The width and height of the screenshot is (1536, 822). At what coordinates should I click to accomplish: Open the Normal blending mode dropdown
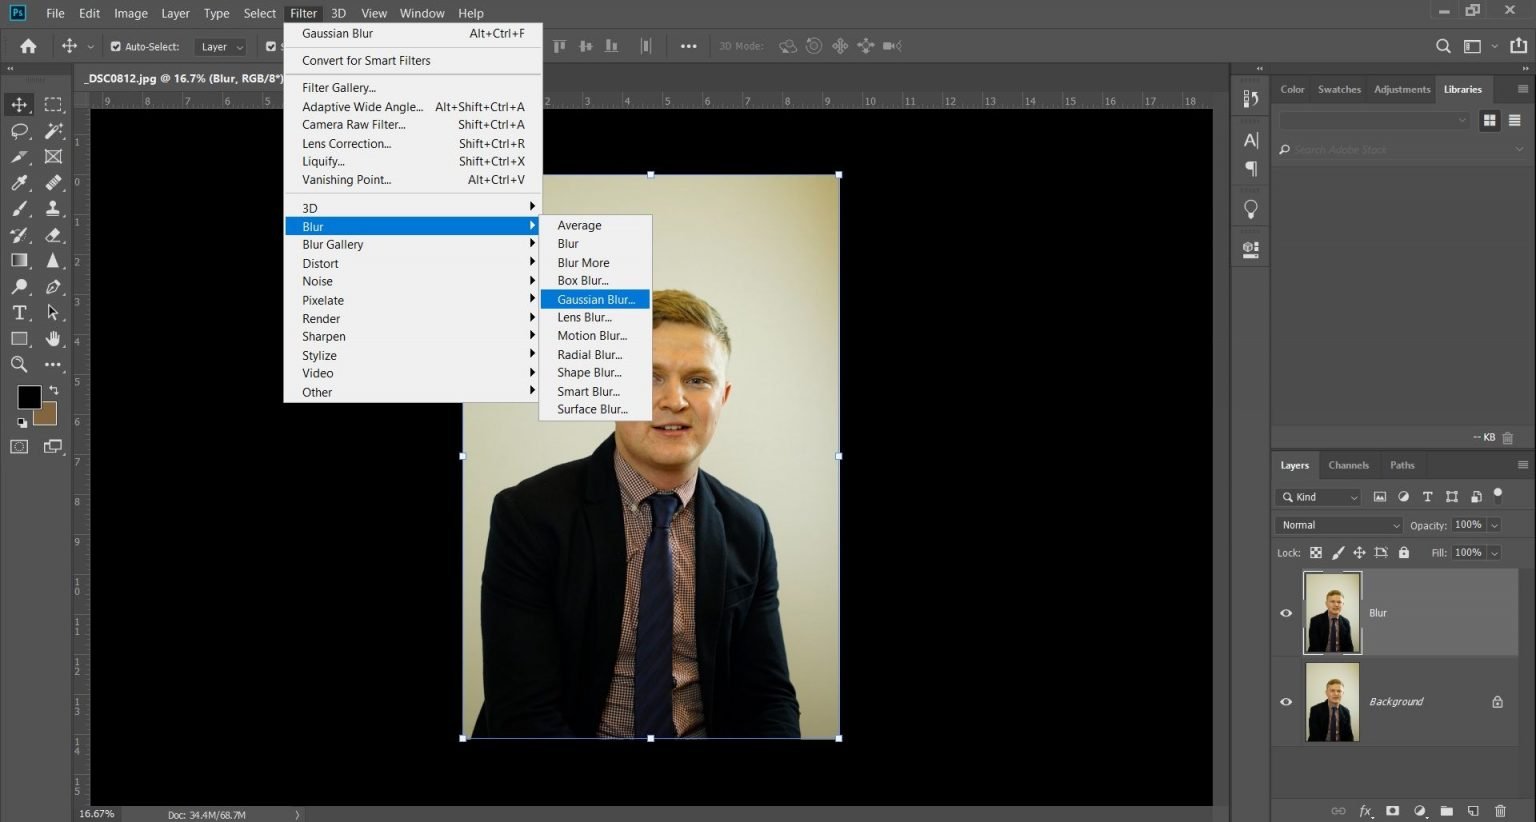pos(1337,524)
